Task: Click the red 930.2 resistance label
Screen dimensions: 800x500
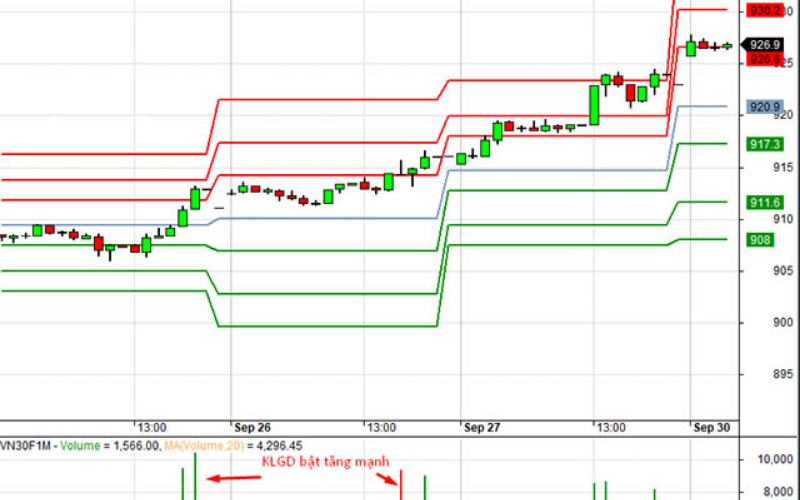Action: (764, 10)
